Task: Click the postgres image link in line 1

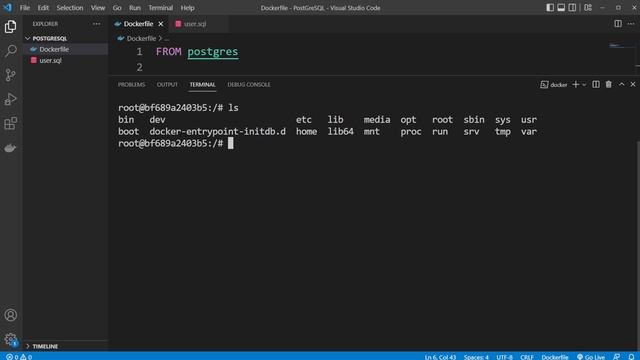Action: [213, 52]
